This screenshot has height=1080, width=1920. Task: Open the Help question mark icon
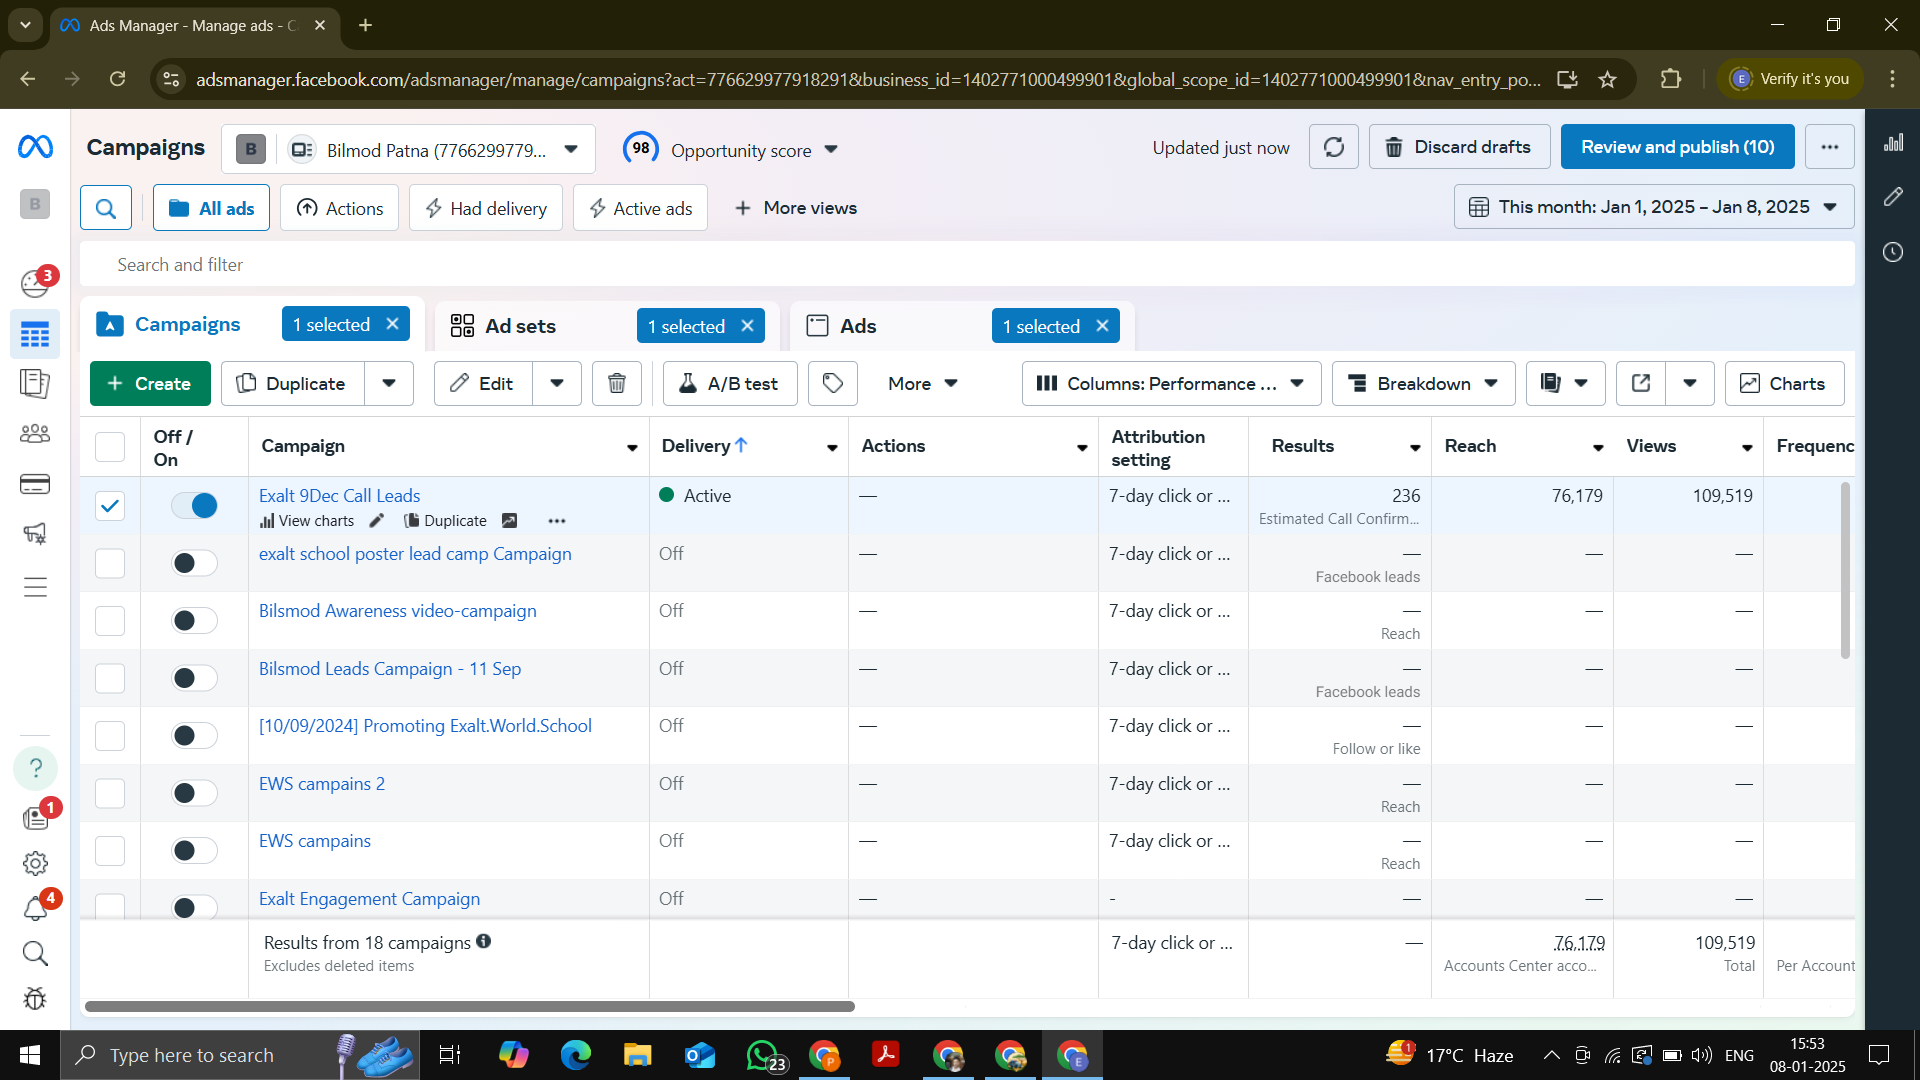[x=35, y=768]
